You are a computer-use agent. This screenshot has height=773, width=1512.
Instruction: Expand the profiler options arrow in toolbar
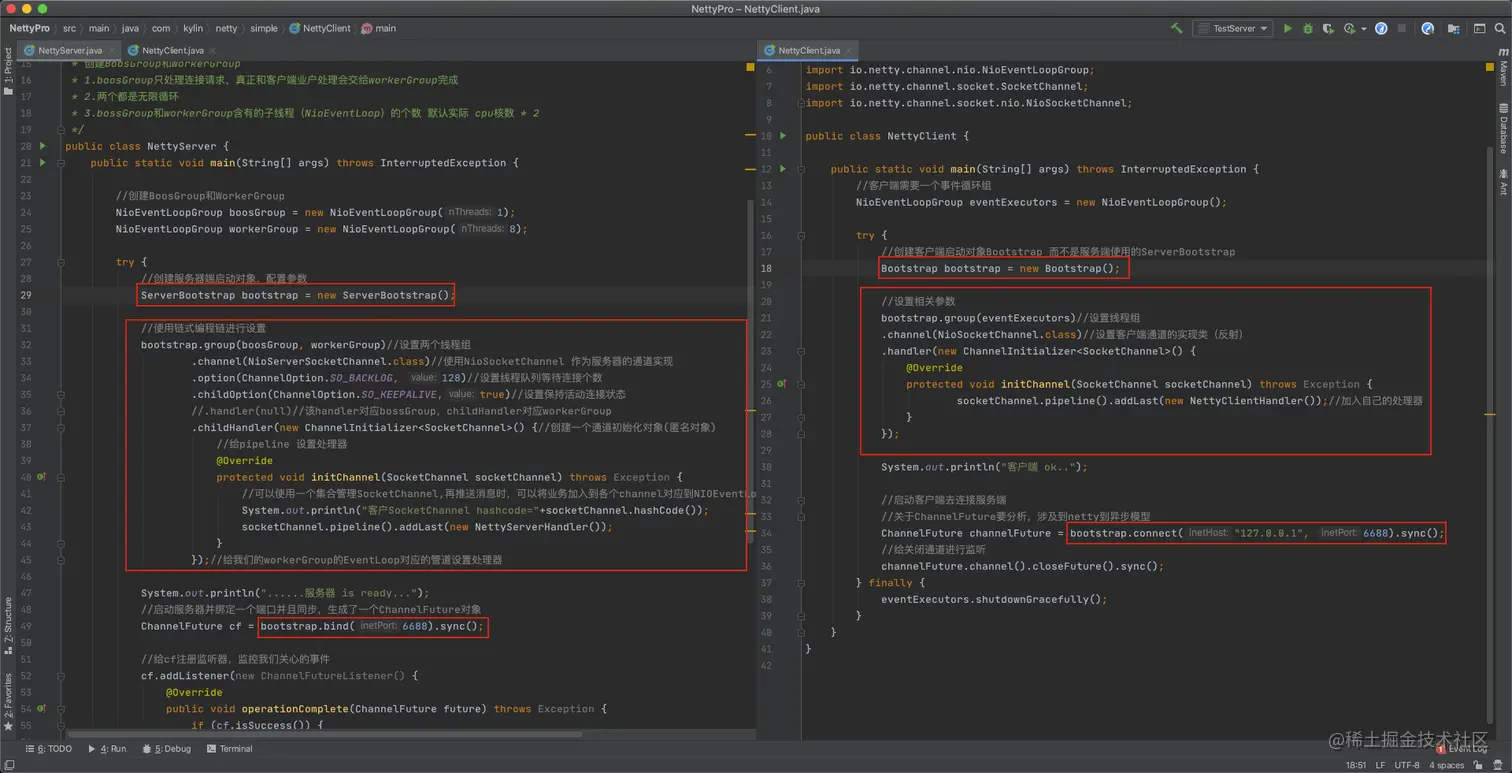coord(1363,29)
